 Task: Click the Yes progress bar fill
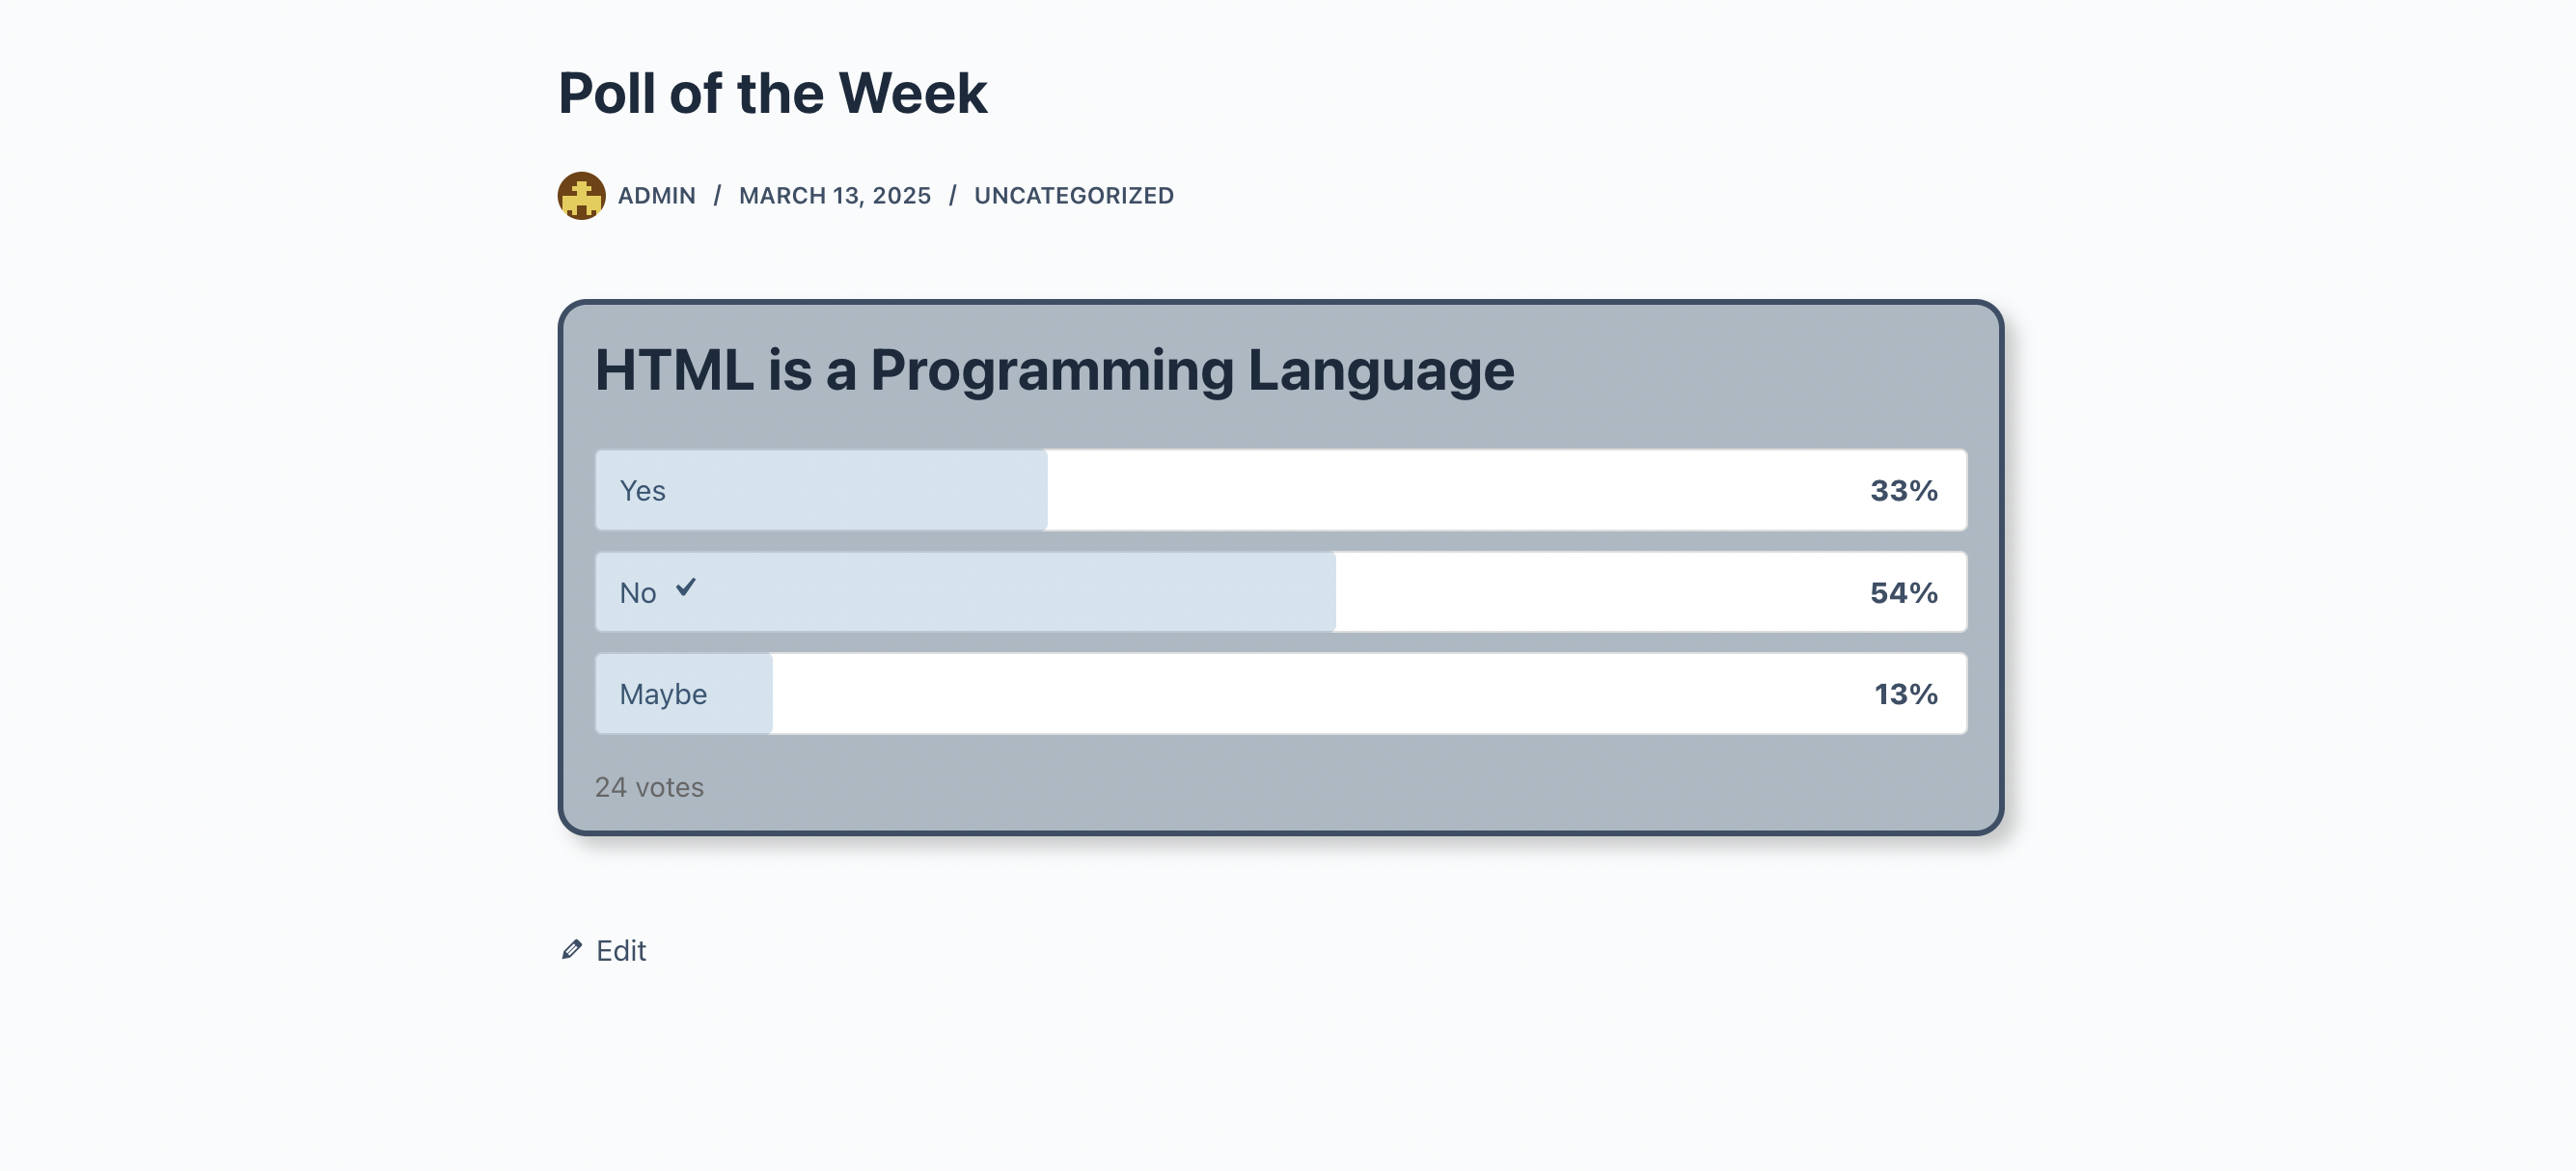click(822, 490)
